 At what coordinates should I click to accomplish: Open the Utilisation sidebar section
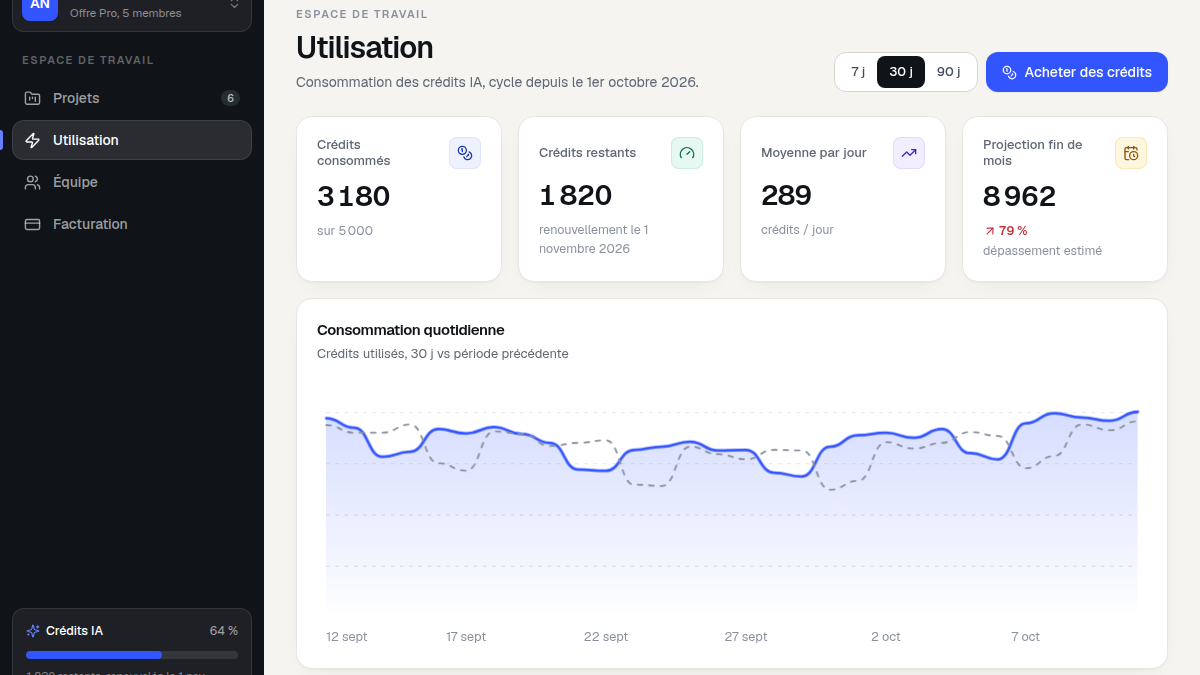point(132,140)
